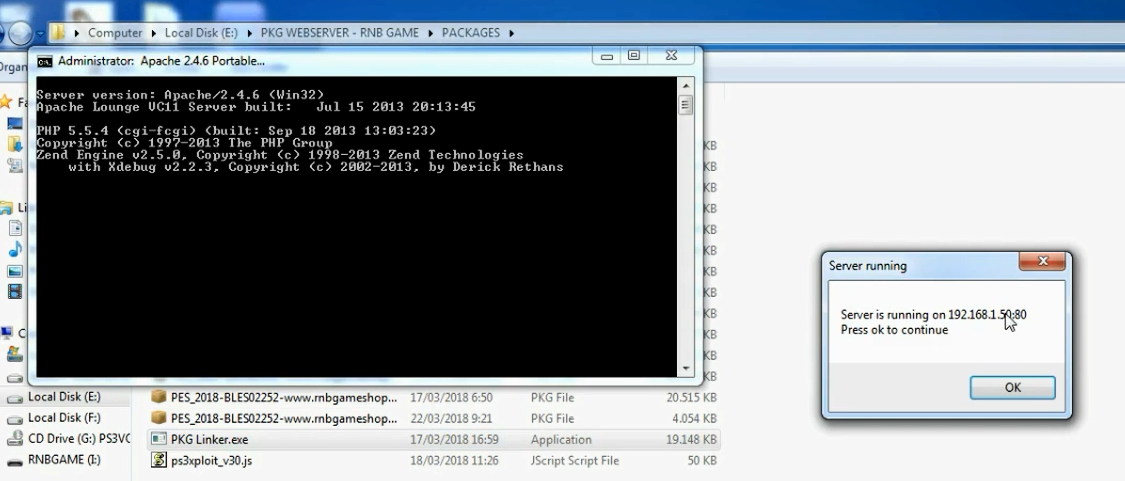1125x481 pixels.
Task: Click the 17/03/2018 16:59 date modified cell
Action: (454, 439)
